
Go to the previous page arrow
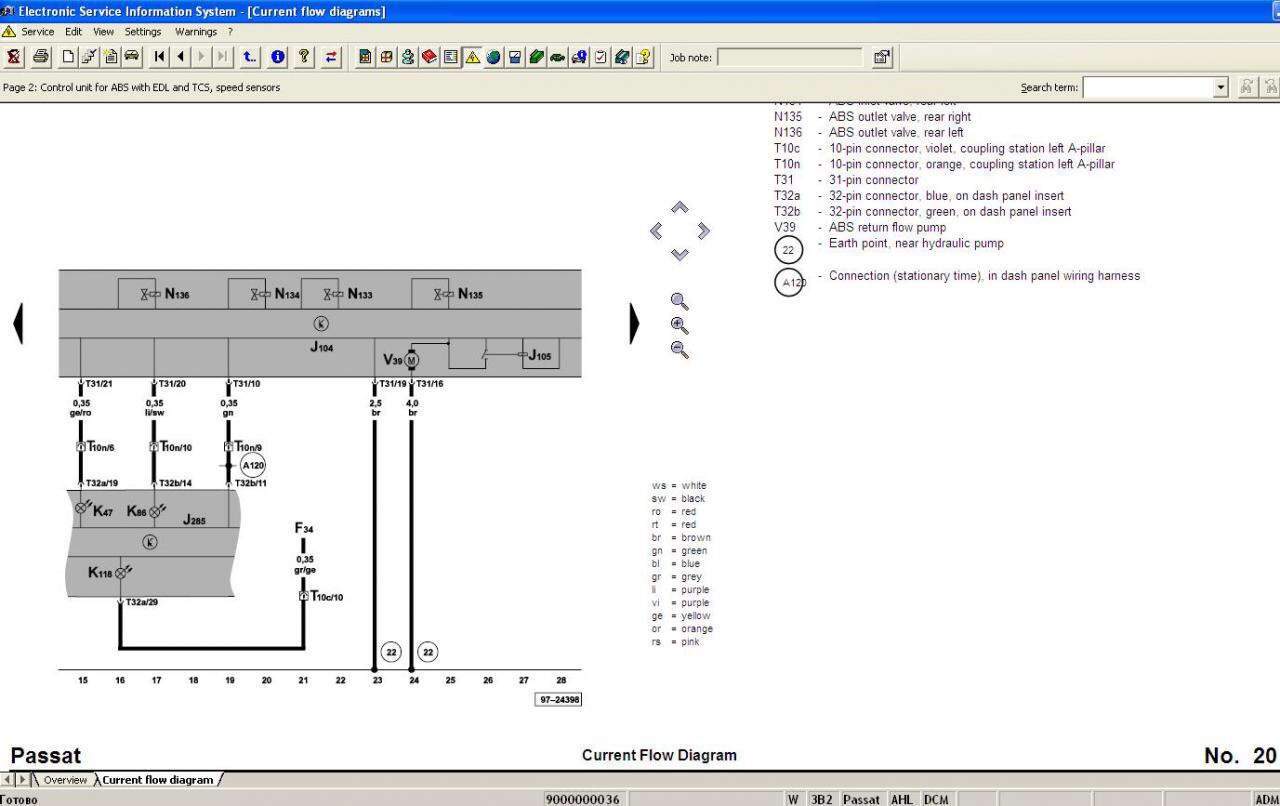point(181,57)
